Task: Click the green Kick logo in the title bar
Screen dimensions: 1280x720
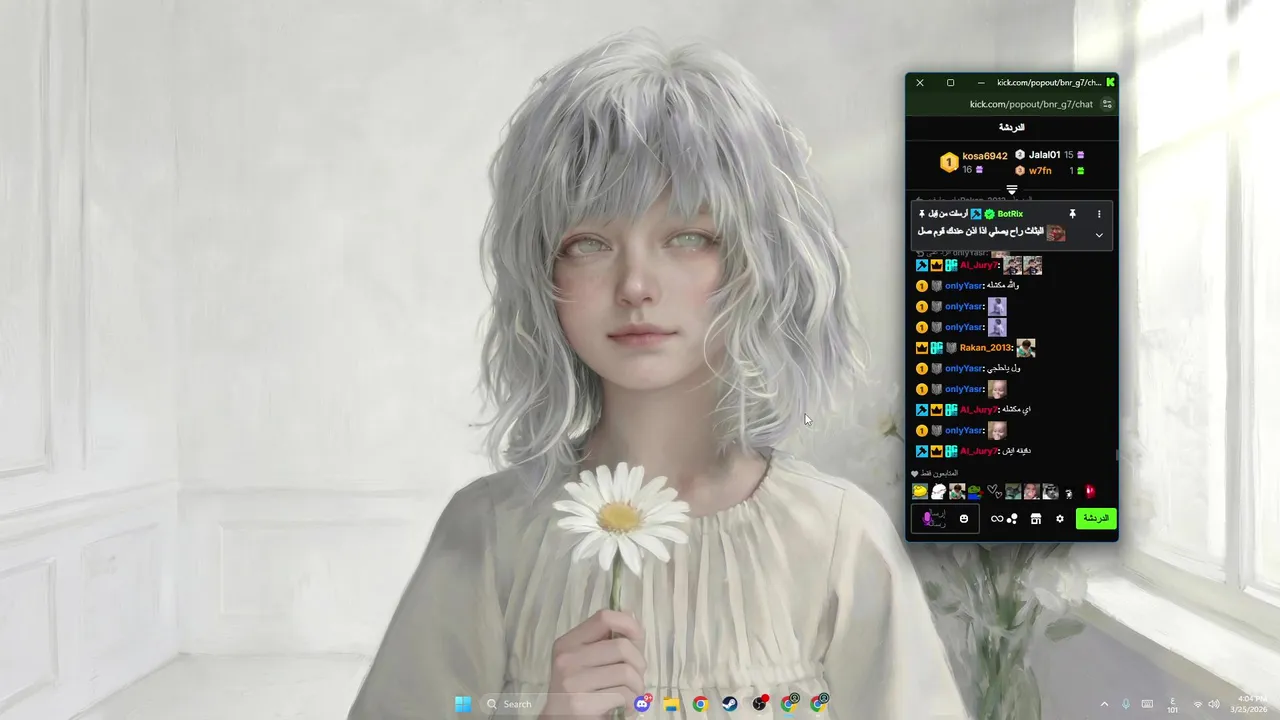Action: click(x=1110, y=82)
